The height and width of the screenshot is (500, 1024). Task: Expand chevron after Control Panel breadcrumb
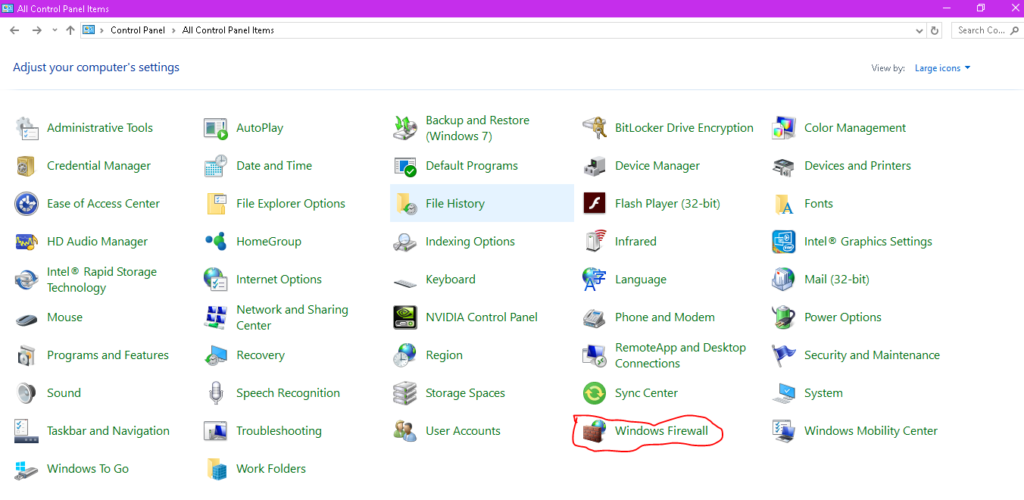coord(173,31)
